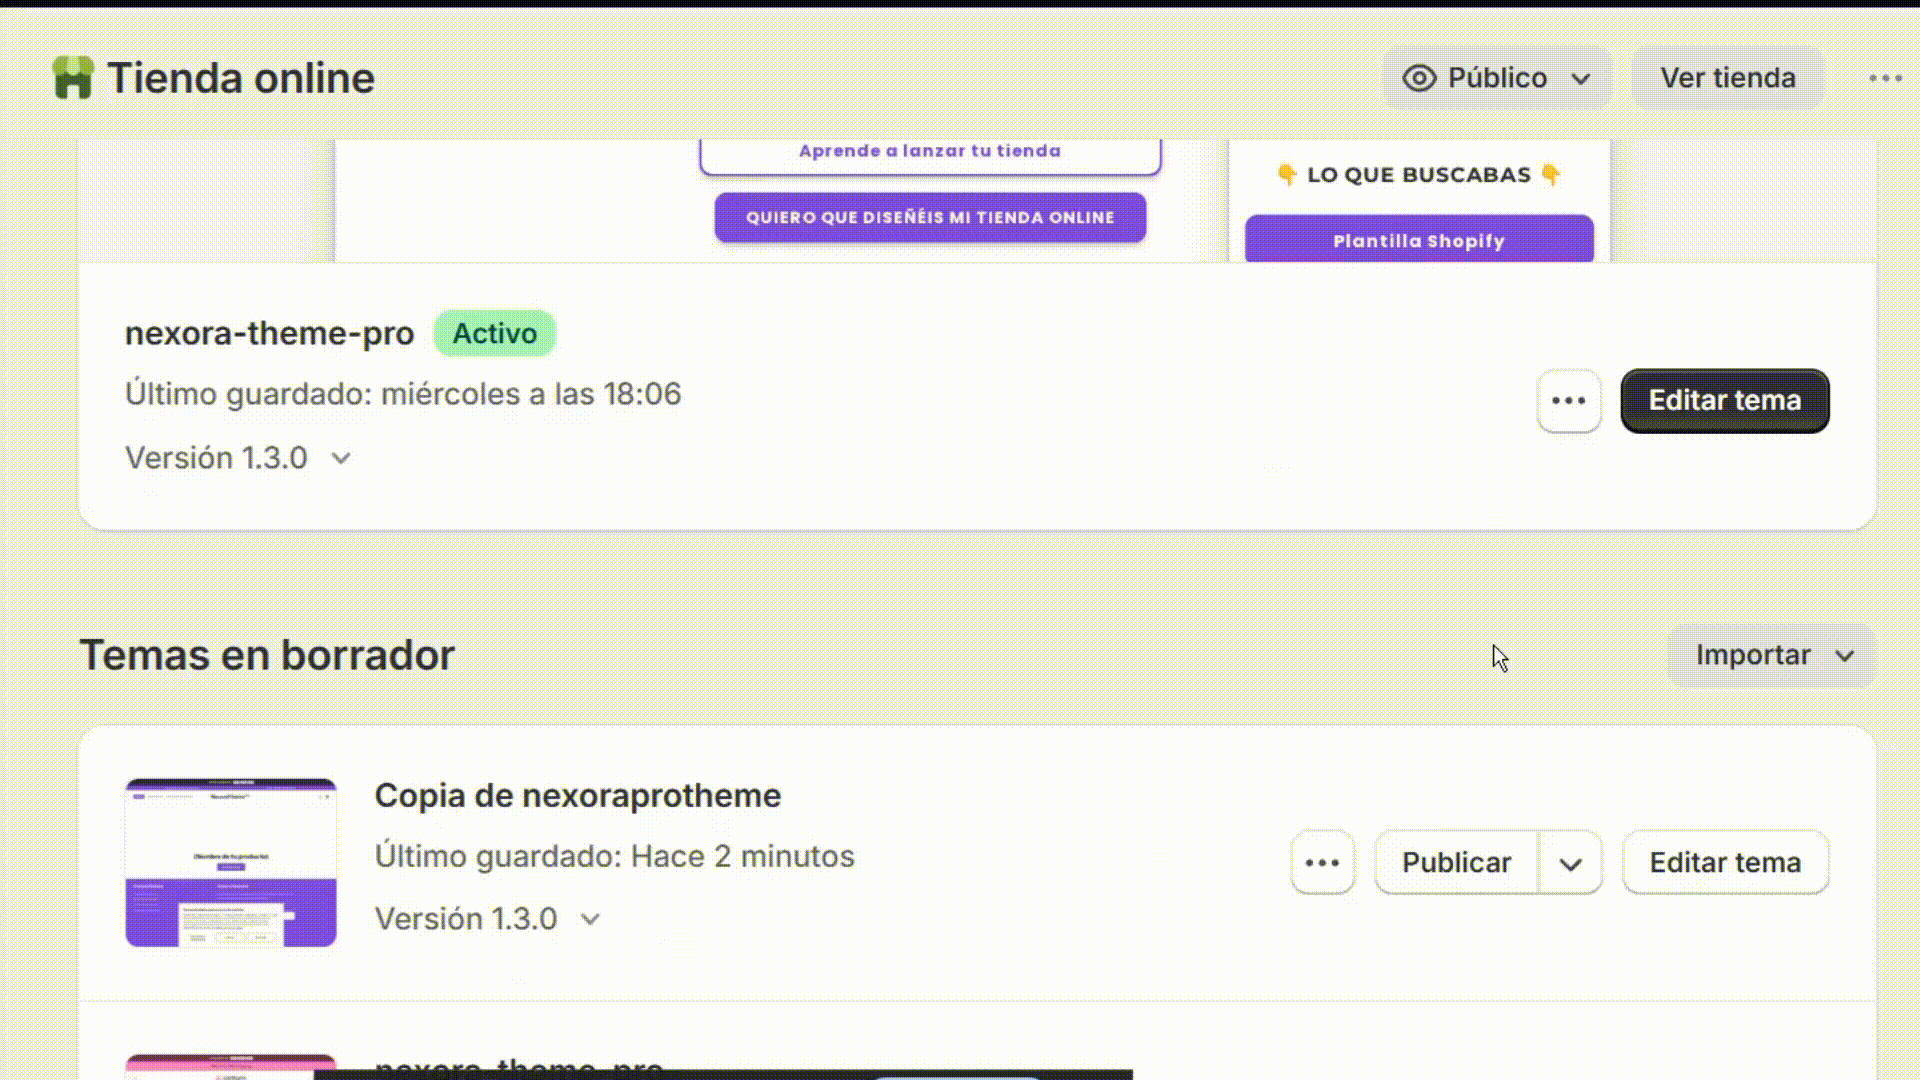Click the Activo status badge
Screen dimensions: 1920x1080
(494, 333)
